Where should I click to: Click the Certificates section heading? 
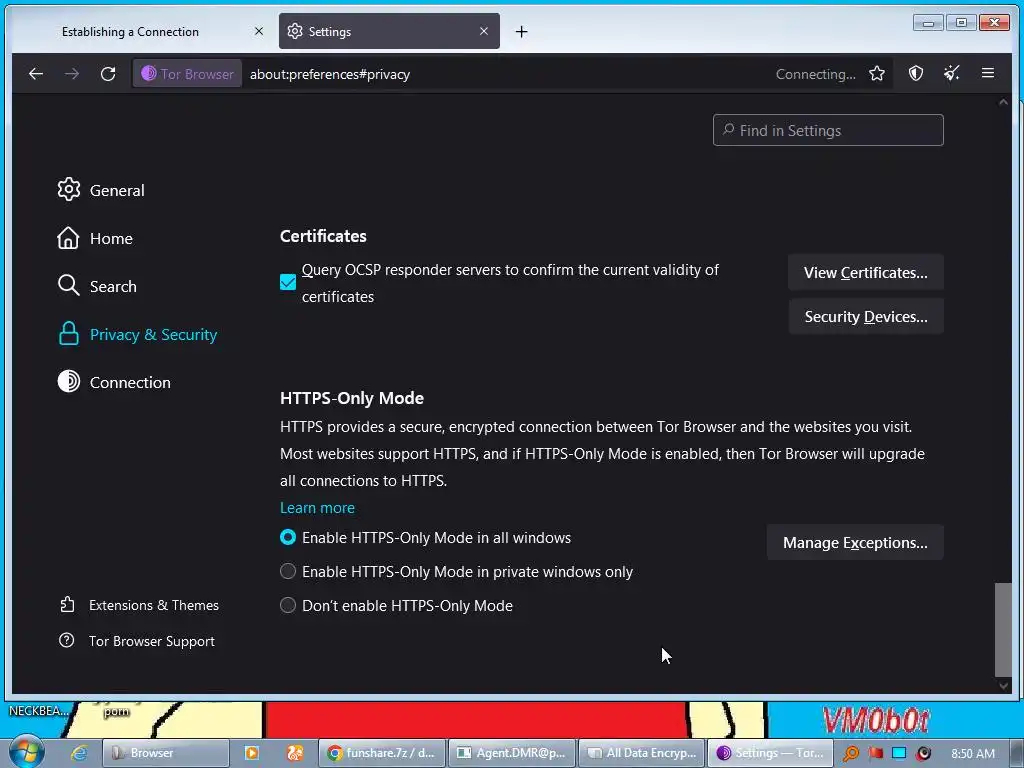pyautogui.click(x=323, y=236)
